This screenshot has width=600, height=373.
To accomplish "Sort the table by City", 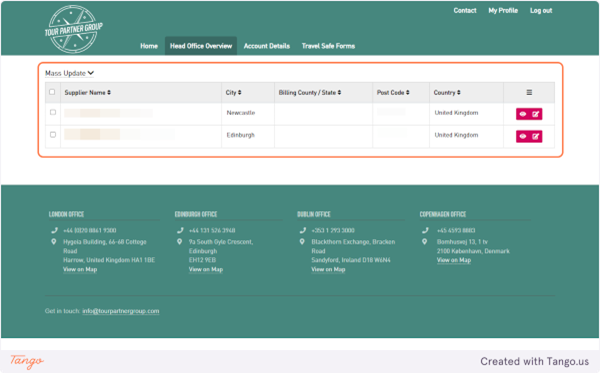I will (x=233, y=93).
